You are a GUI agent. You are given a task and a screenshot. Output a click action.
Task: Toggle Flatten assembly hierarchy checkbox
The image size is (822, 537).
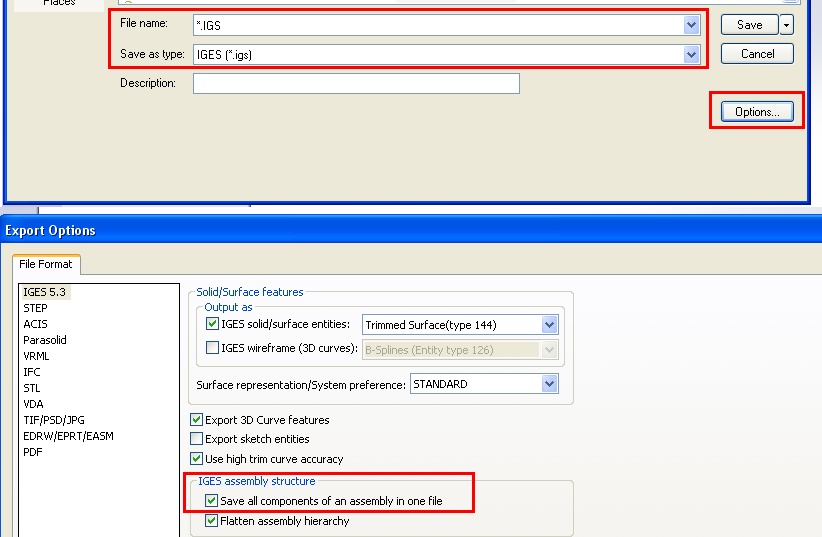211,521
